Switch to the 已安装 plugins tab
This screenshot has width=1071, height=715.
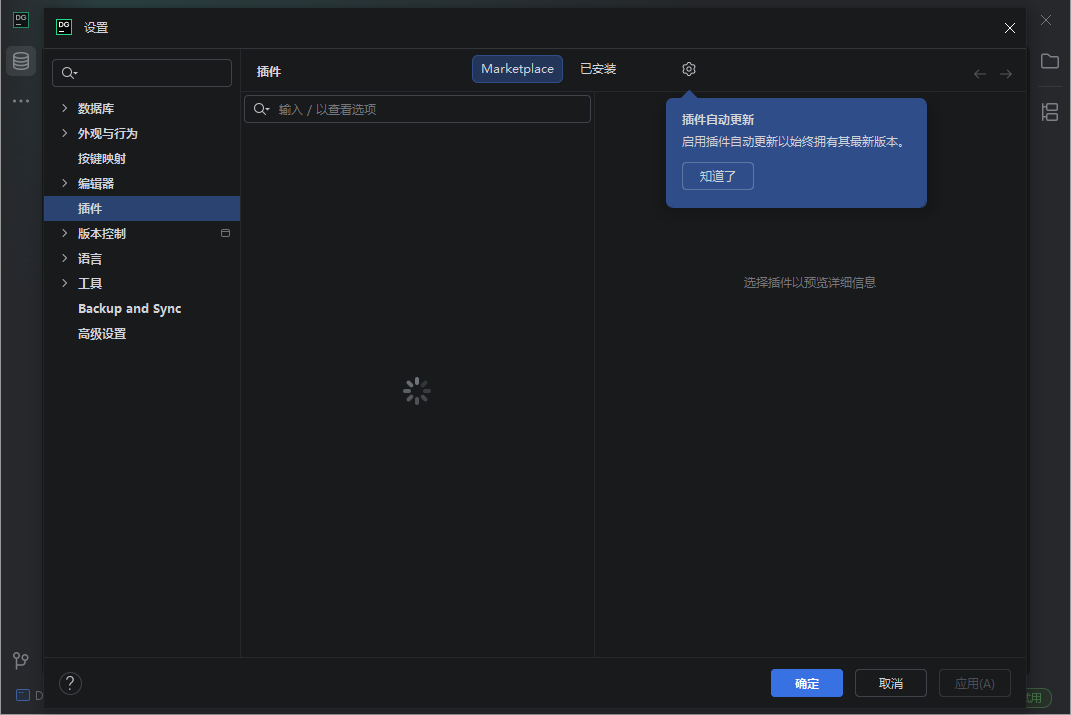click(598, 69)
